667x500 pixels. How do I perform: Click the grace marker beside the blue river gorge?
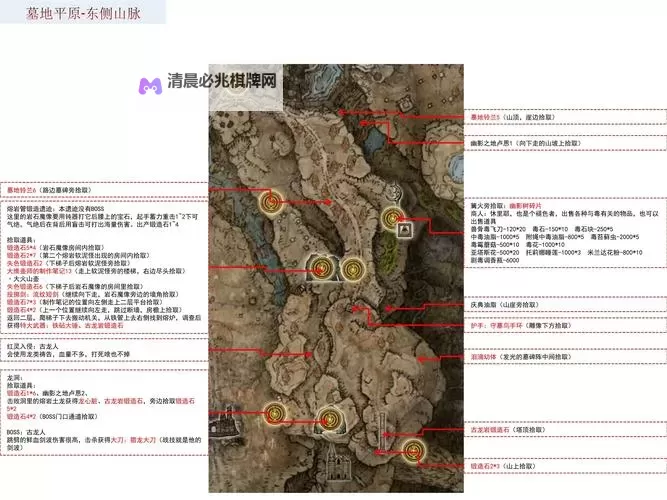[x=271, y=203]
